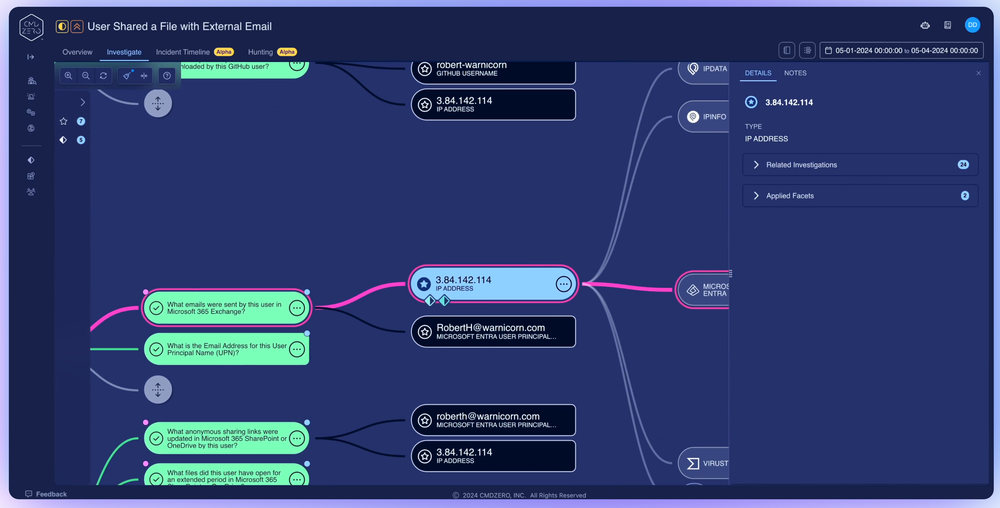Image resolution: width=1000 pixels, height=508 pixels.
Task: Open ellipsis menu on anonymous sharing links question
Action: (x=297, y=439)
